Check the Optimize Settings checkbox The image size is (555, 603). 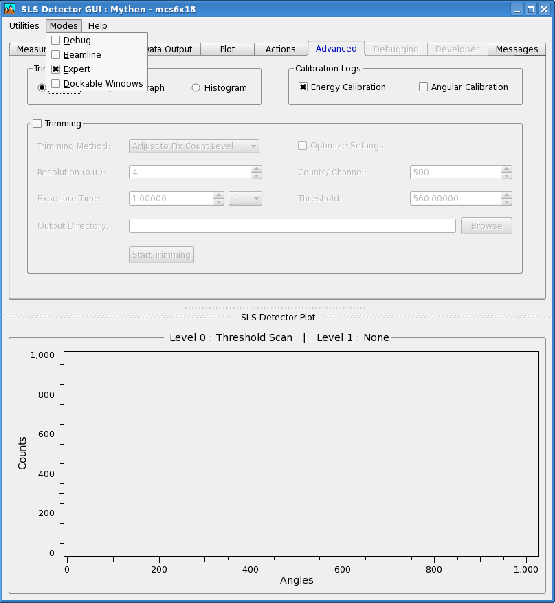pos(302,146)
